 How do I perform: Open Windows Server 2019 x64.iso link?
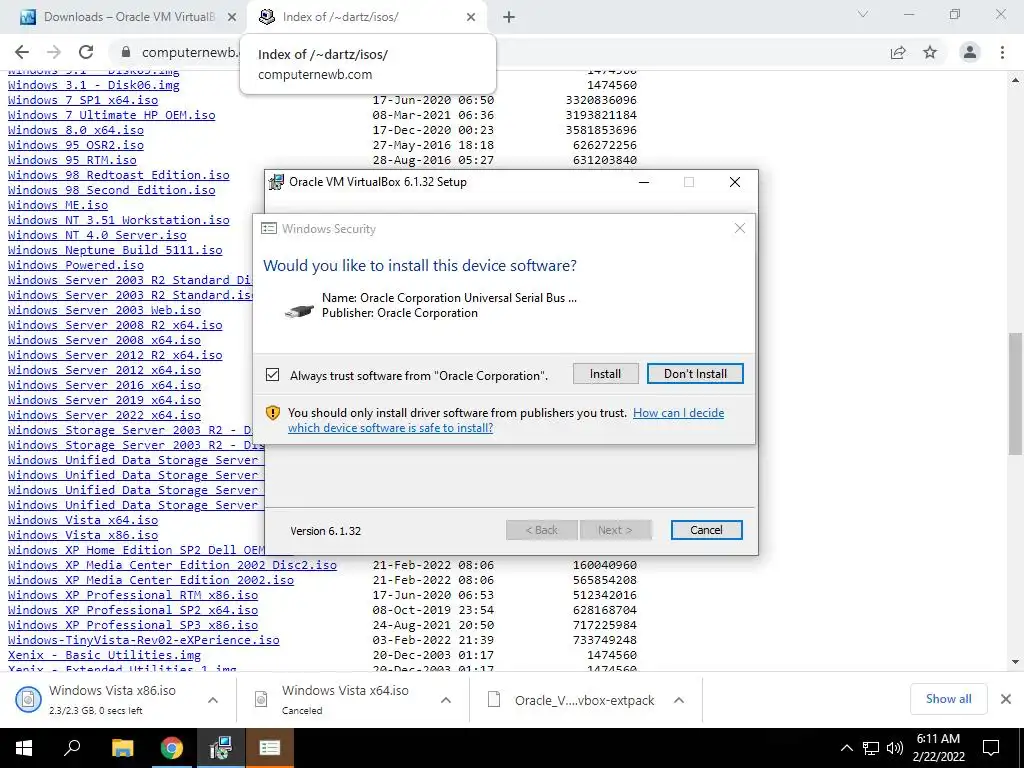pyautogui.click(x=104, y=400)
